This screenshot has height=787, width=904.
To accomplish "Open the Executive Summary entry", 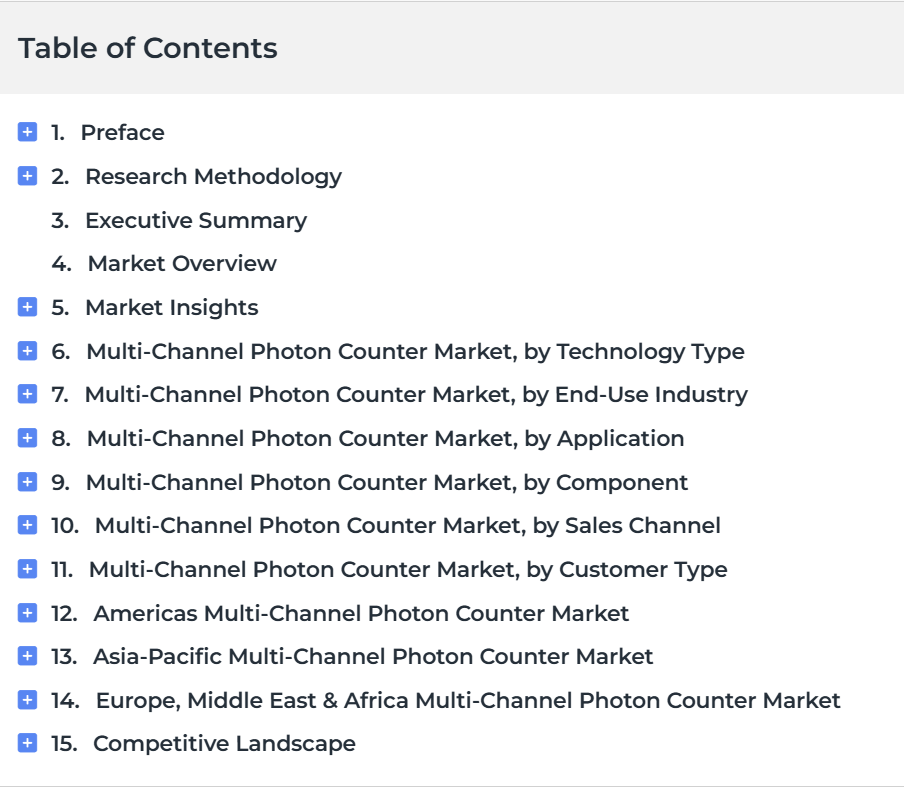I will point(196,221).
